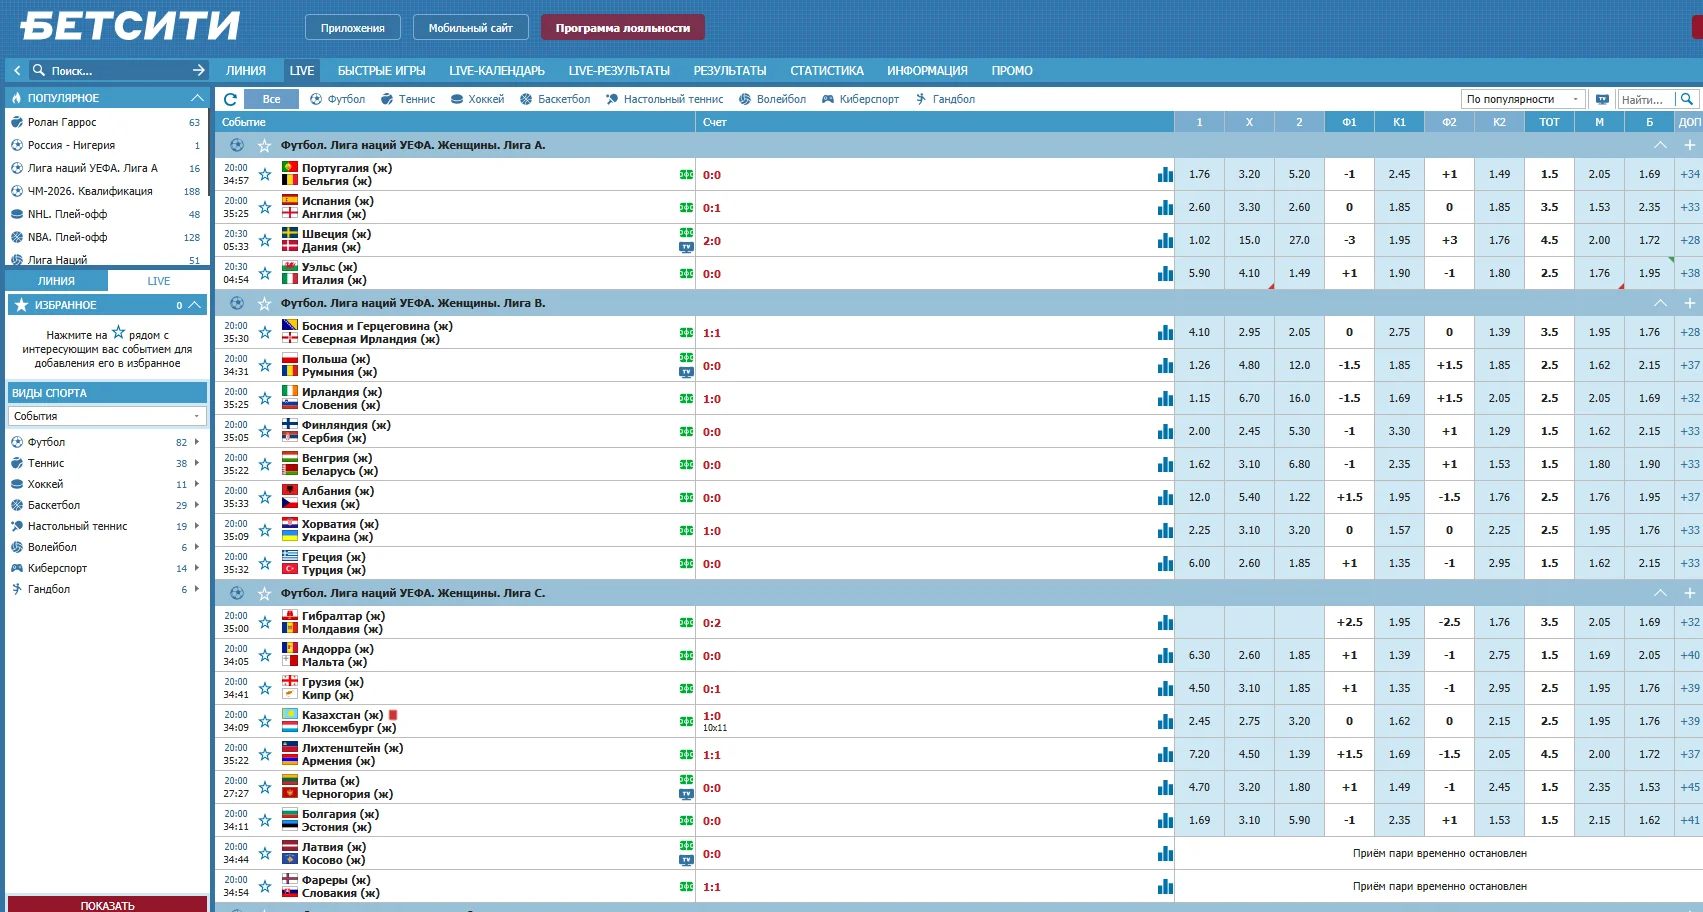The image size is (1703, 912).
Task: Click the refresh icon in filter bar
Action: coord(231,99)
